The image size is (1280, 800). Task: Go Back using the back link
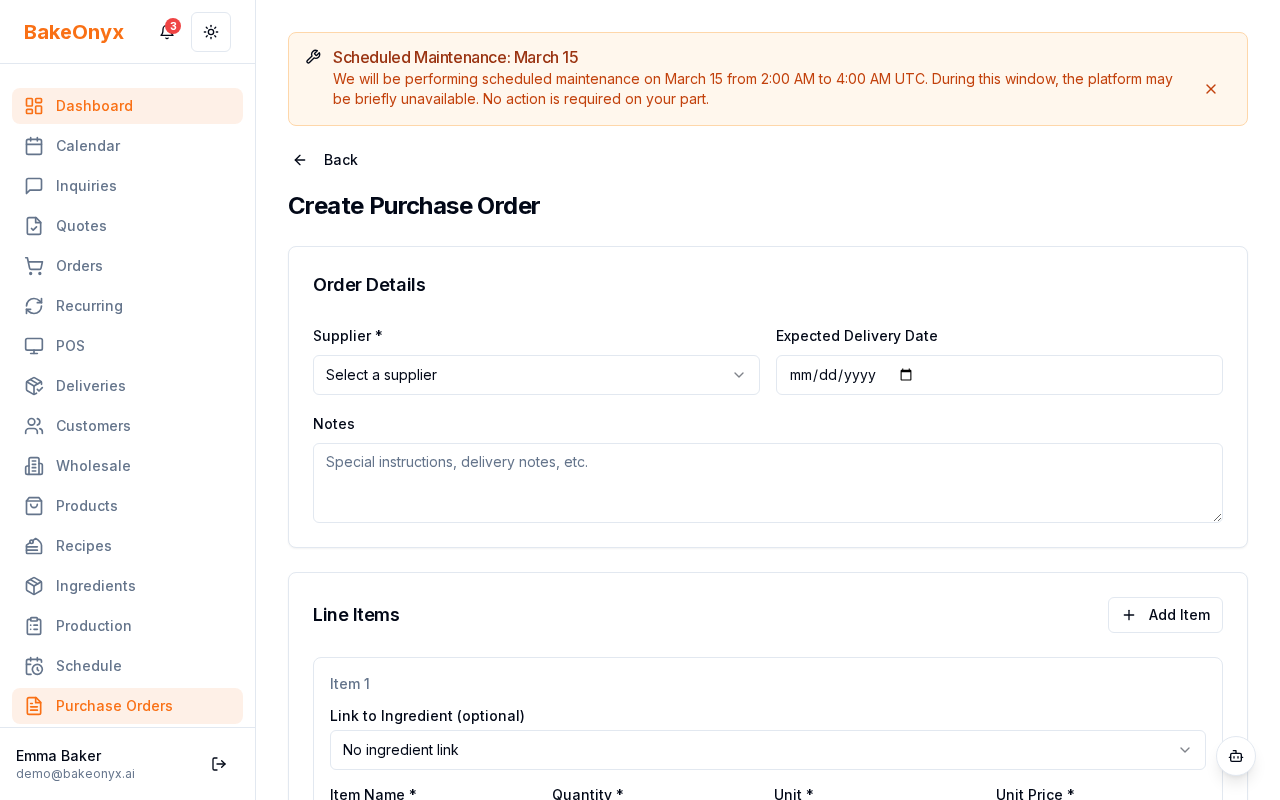click(325, 160)
